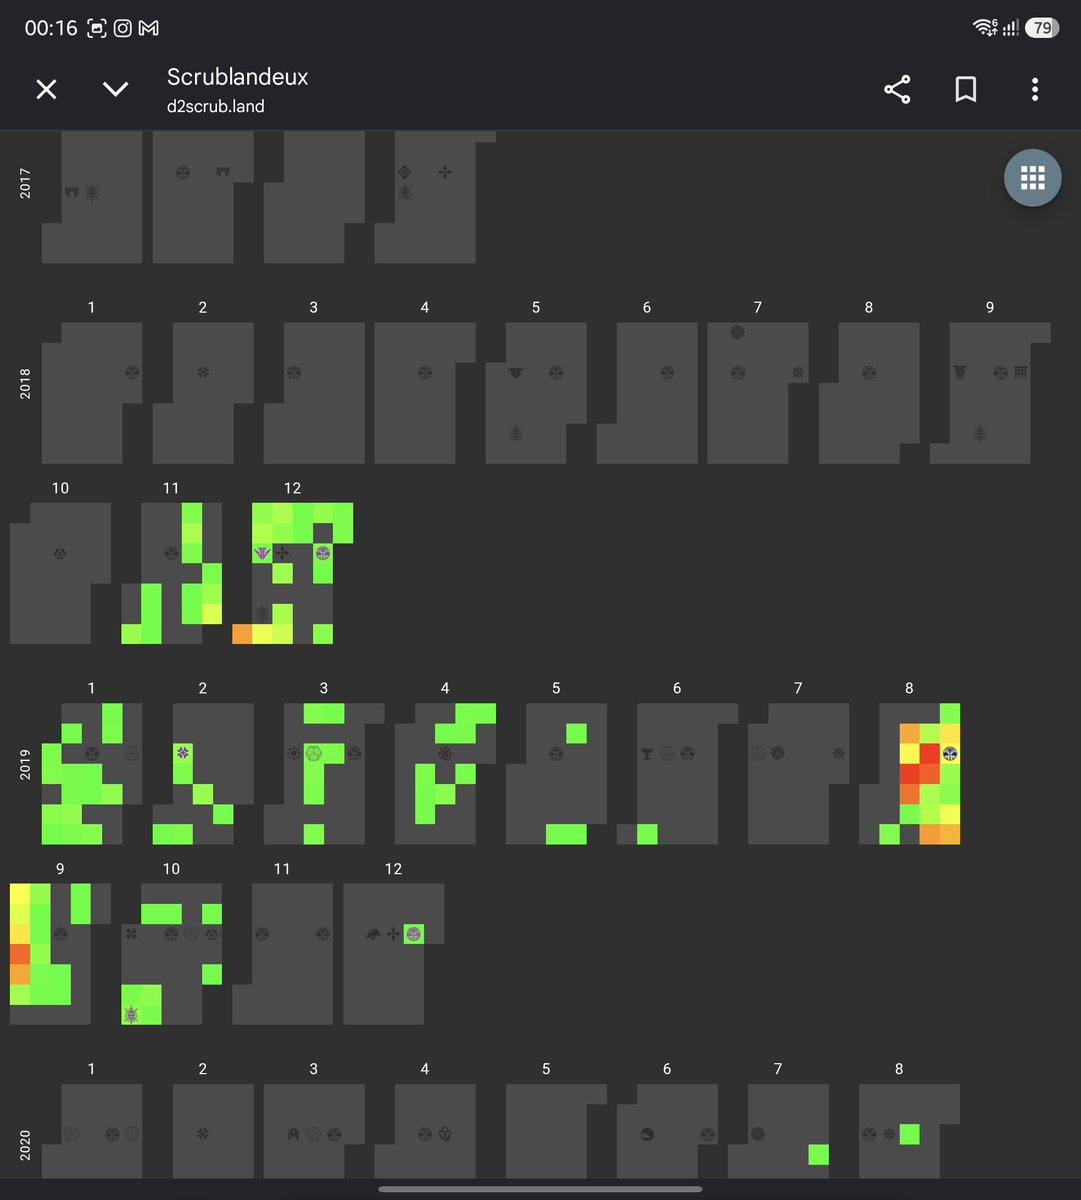Screen dimensions: 1081x1200
Task: Select the lone event icon in March 2018
Action: pyautogui.click(x=294, y=372)
